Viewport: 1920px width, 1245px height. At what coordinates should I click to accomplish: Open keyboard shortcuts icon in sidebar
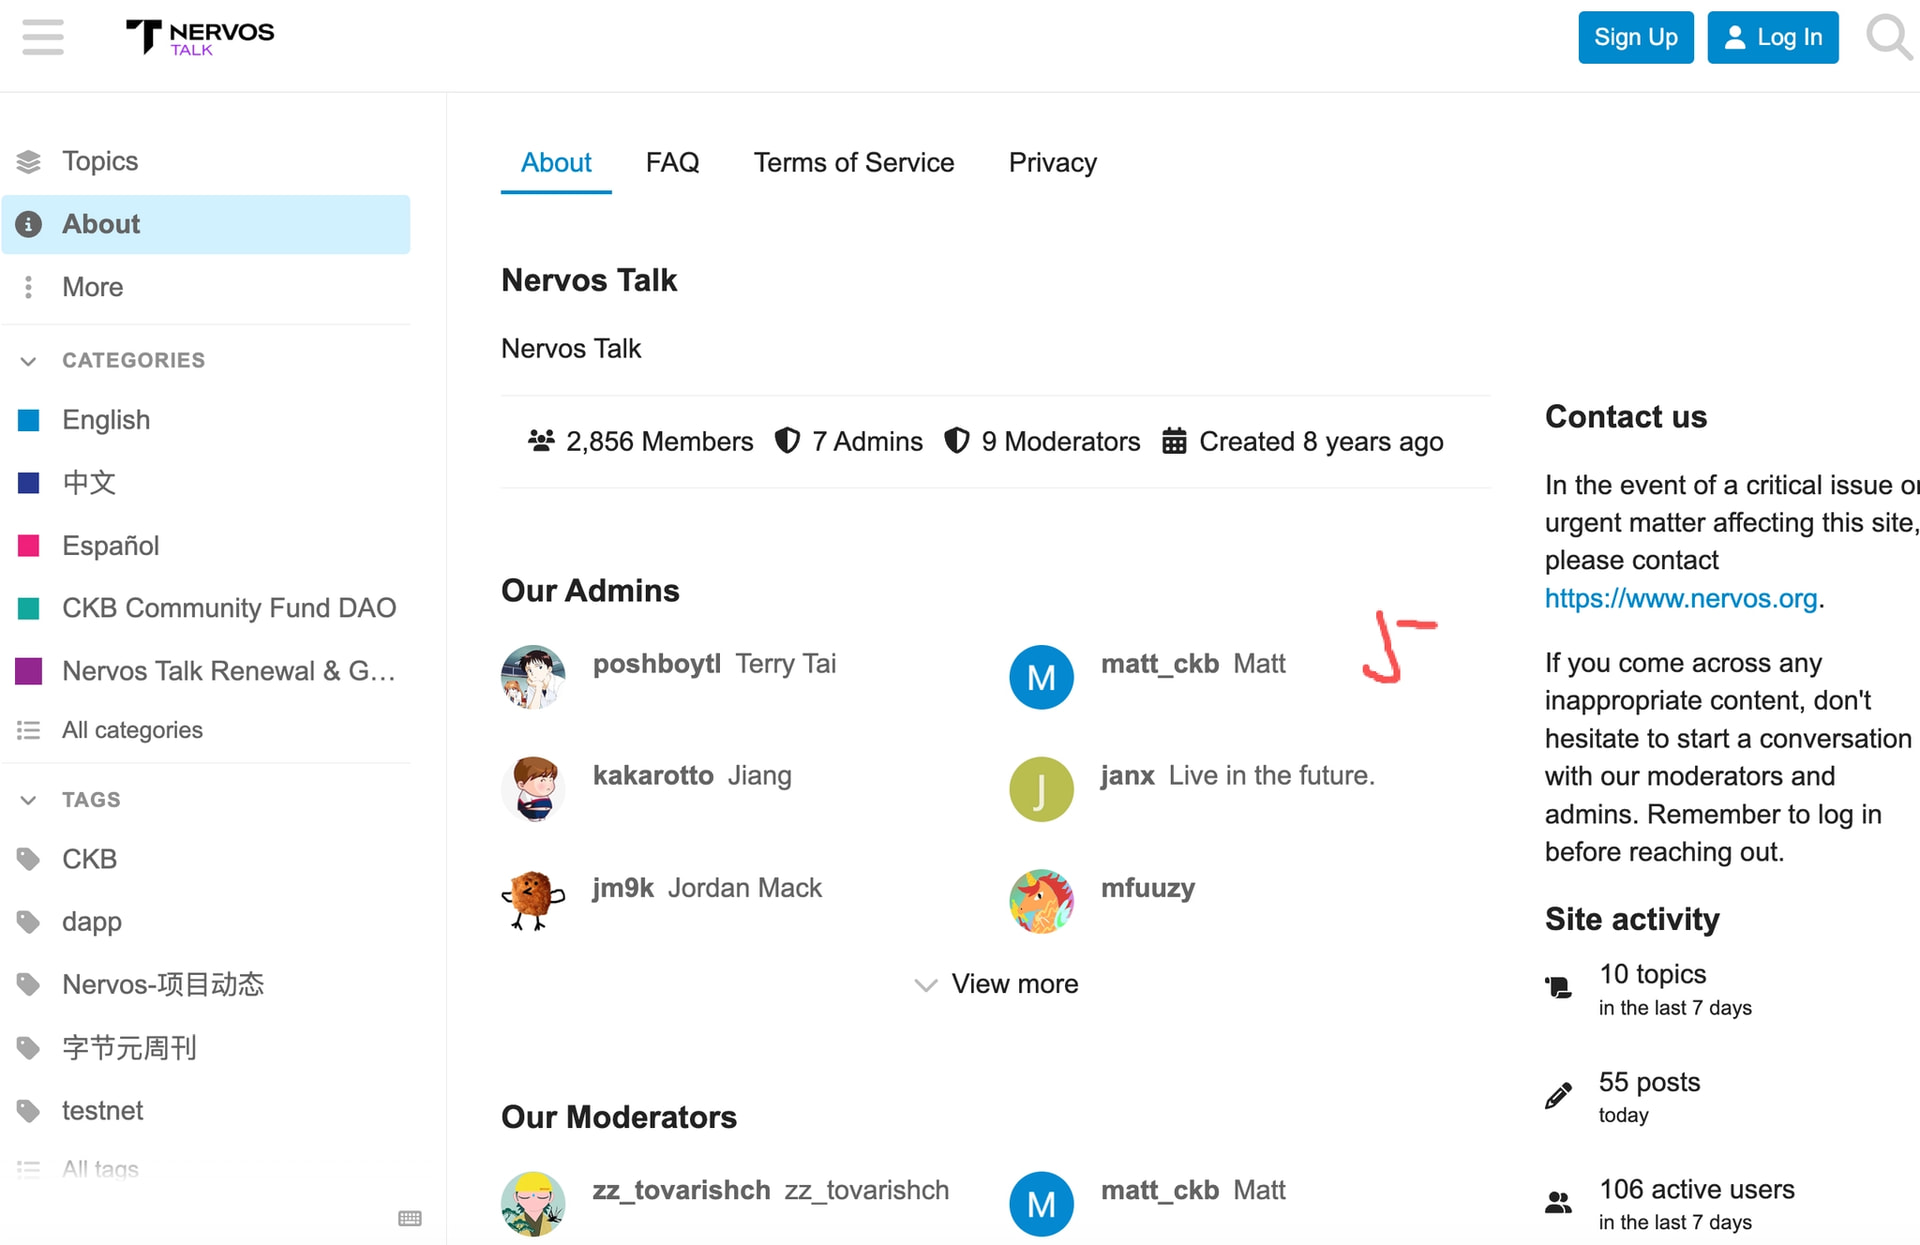click(x=410, y=1218)
